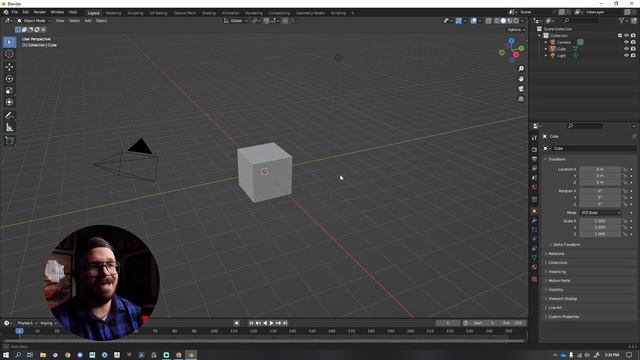Switch perspective/orthographic grid icon
This screenshot has height=360, width=640.
521,99
